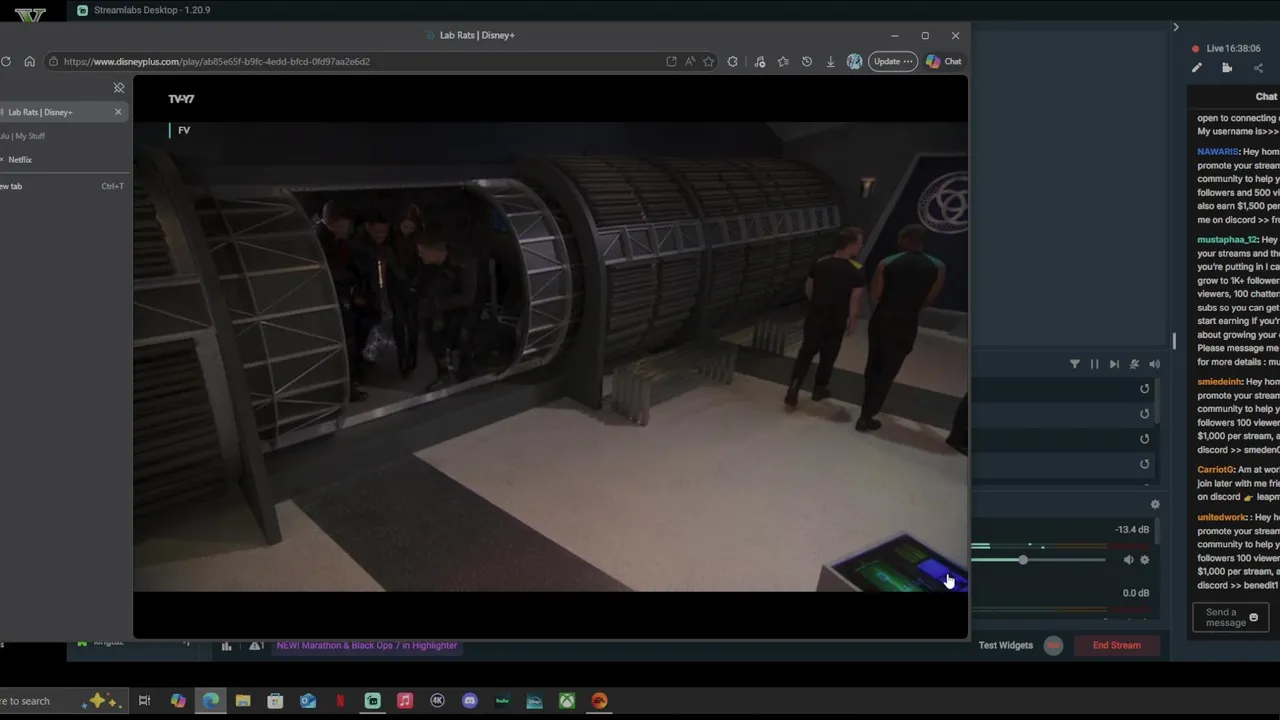Click the browser media control icon
Screen dimensions: 1280x720
pos(760,61)
